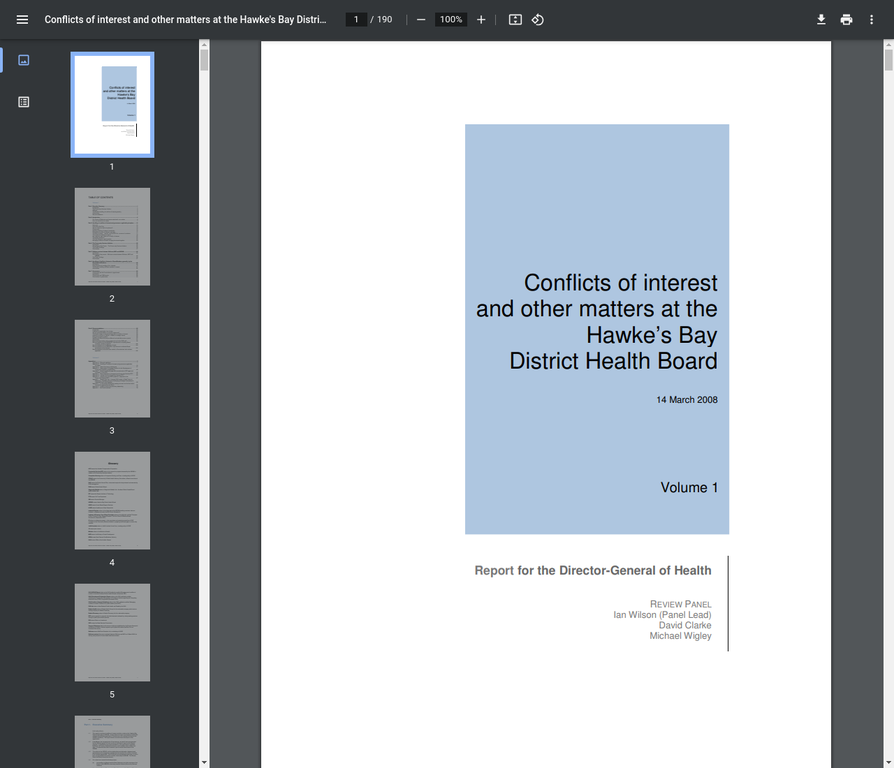Select the page 5 thumbnail
894x768 pixels.
112,632
